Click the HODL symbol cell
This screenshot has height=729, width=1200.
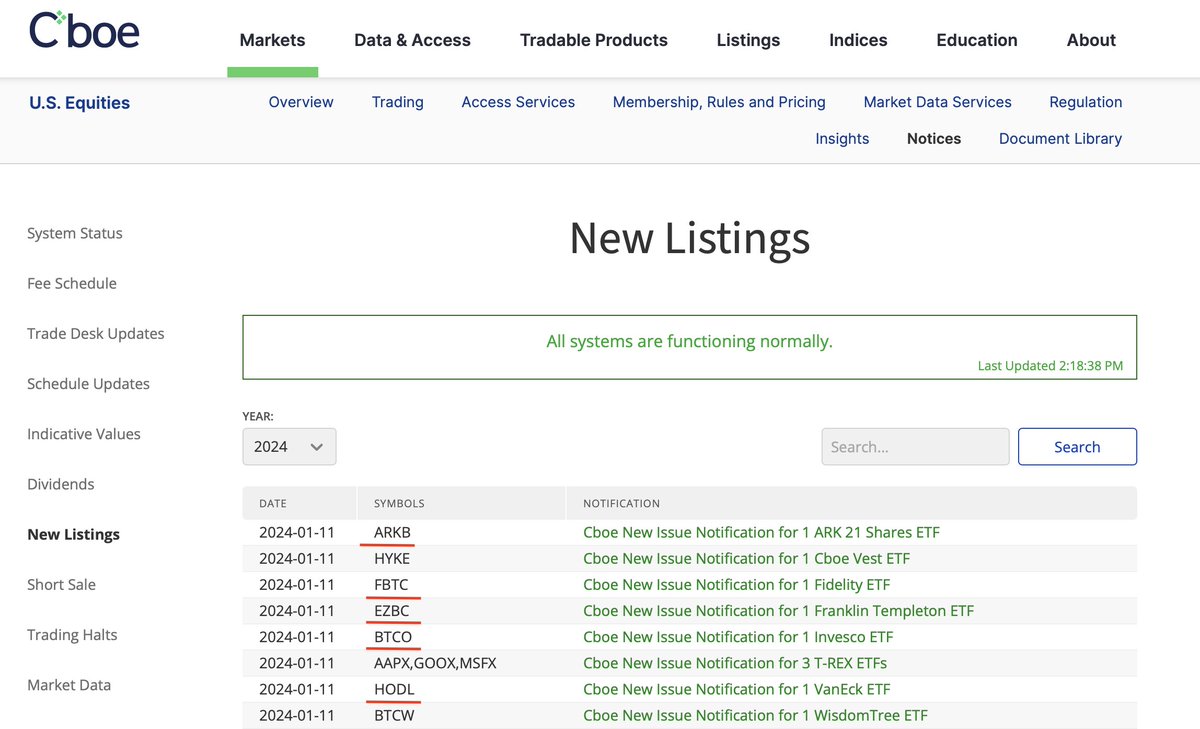(x=394, y=689)
